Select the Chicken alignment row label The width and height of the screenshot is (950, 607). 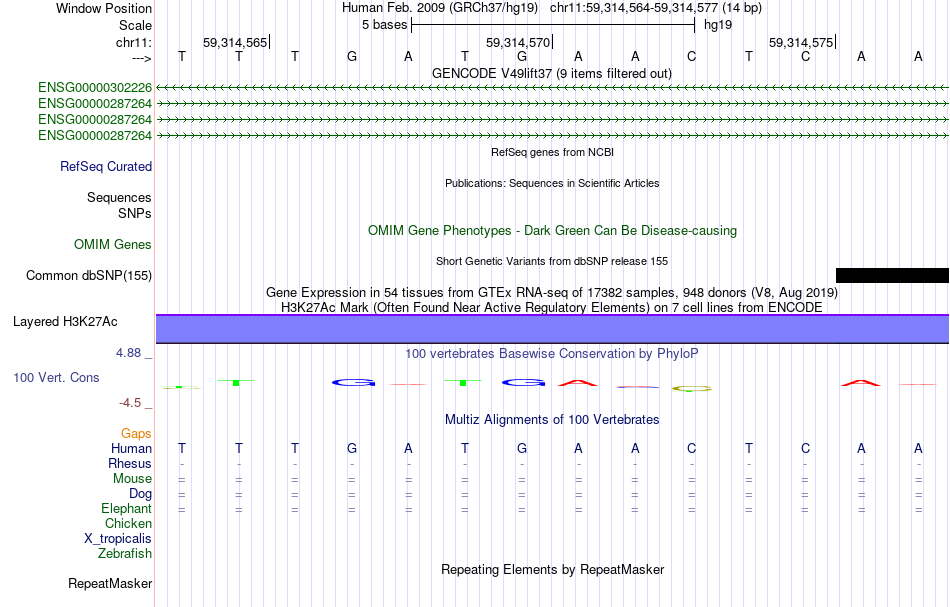pyautogui.click(x=128, y=523)
